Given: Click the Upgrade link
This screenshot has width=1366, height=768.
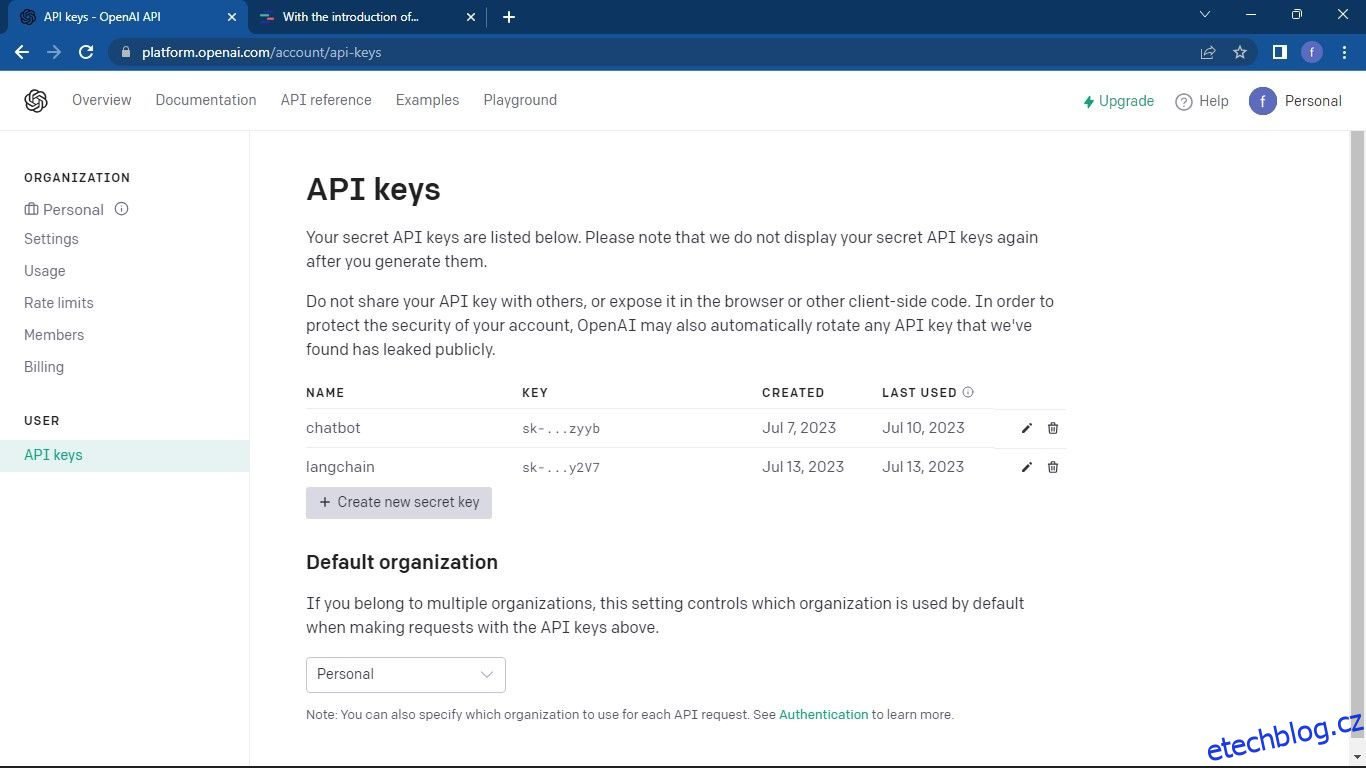Looking at the screenshot, I should [x=1118, y=101].
